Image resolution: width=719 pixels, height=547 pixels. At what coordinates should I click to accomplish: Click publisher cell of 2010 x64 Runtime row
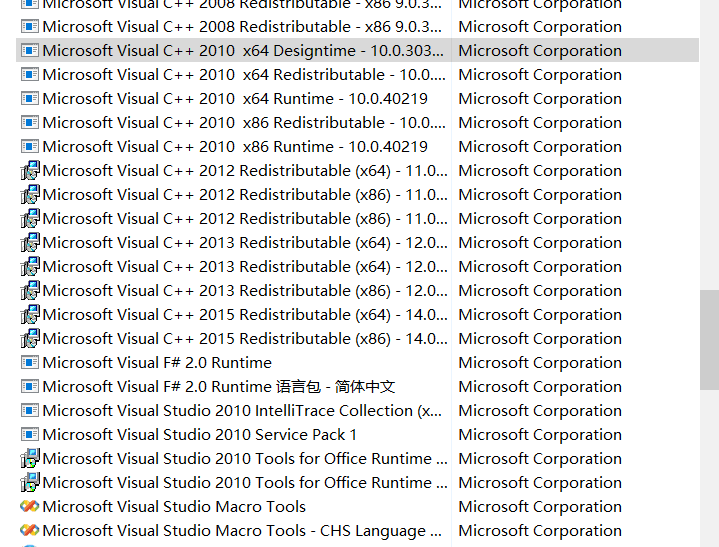(540, 98)
